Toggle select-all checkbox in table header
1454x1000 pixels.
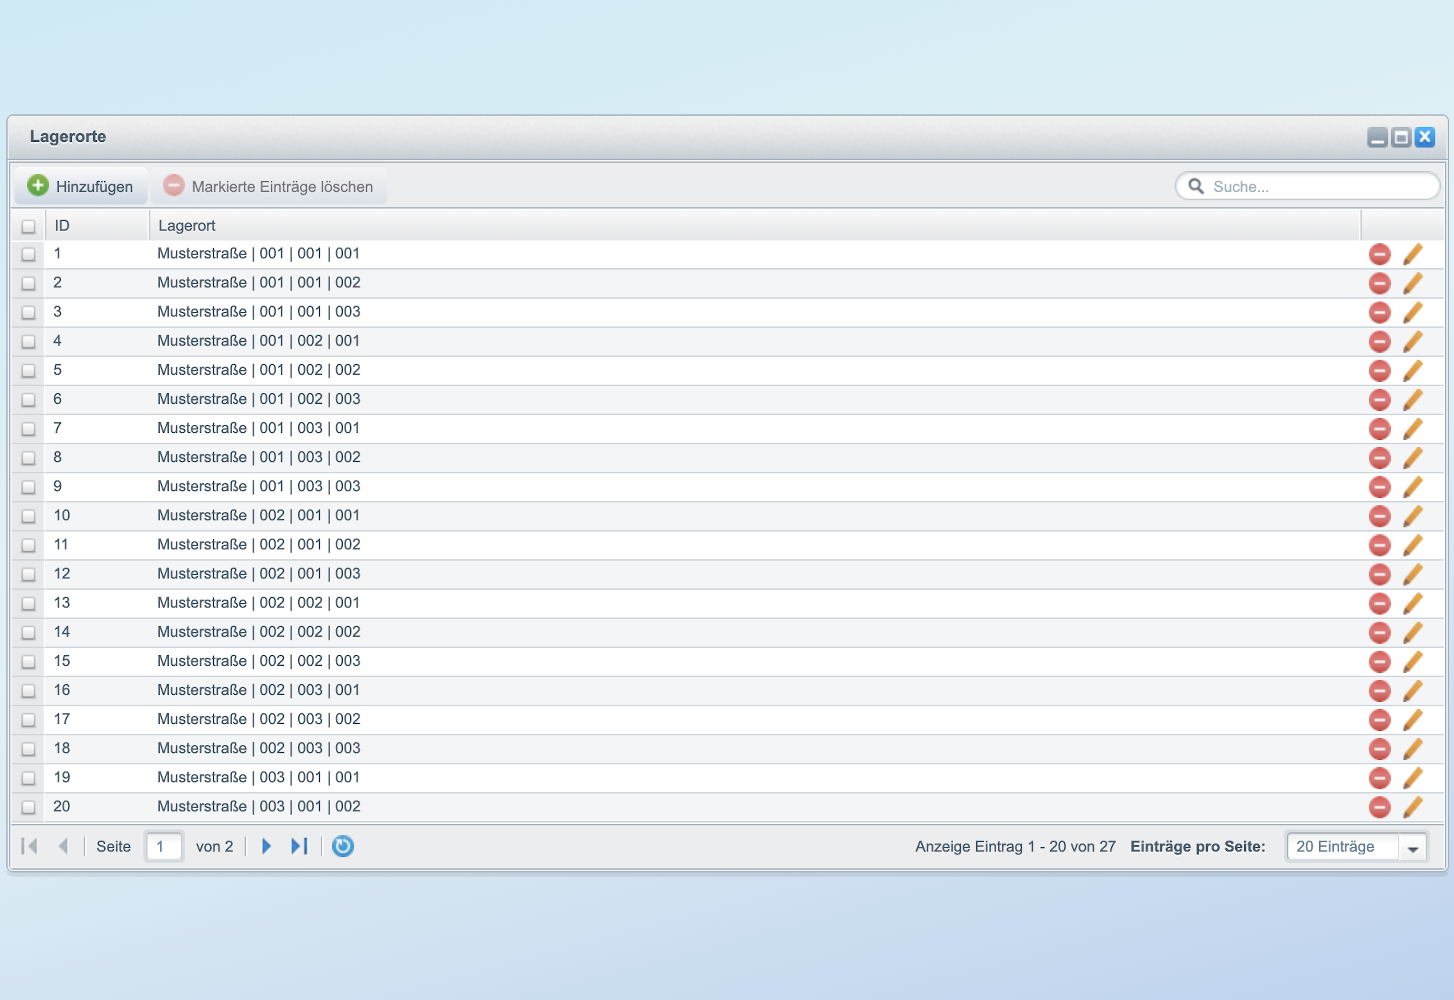(x=28, y=226)
